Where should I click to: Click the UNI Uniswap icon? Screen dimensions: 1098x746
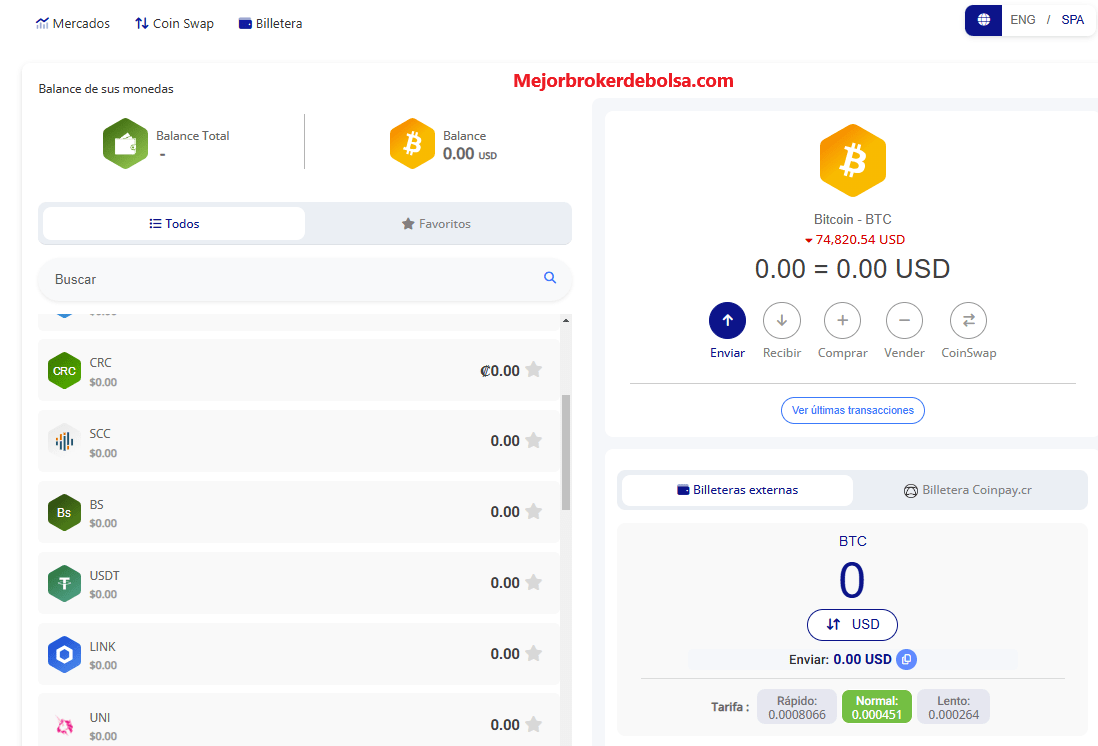coord(64,726)
